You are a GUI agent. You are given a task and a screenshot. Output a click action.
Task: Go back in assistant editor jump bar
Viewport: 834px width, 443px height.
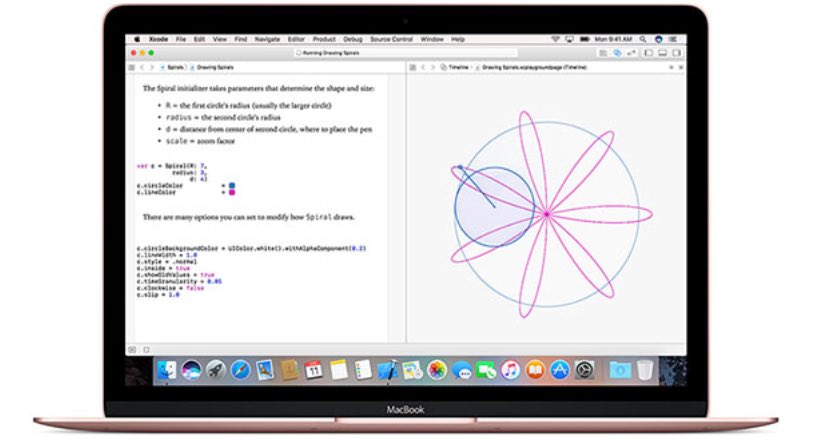(423, 68)
